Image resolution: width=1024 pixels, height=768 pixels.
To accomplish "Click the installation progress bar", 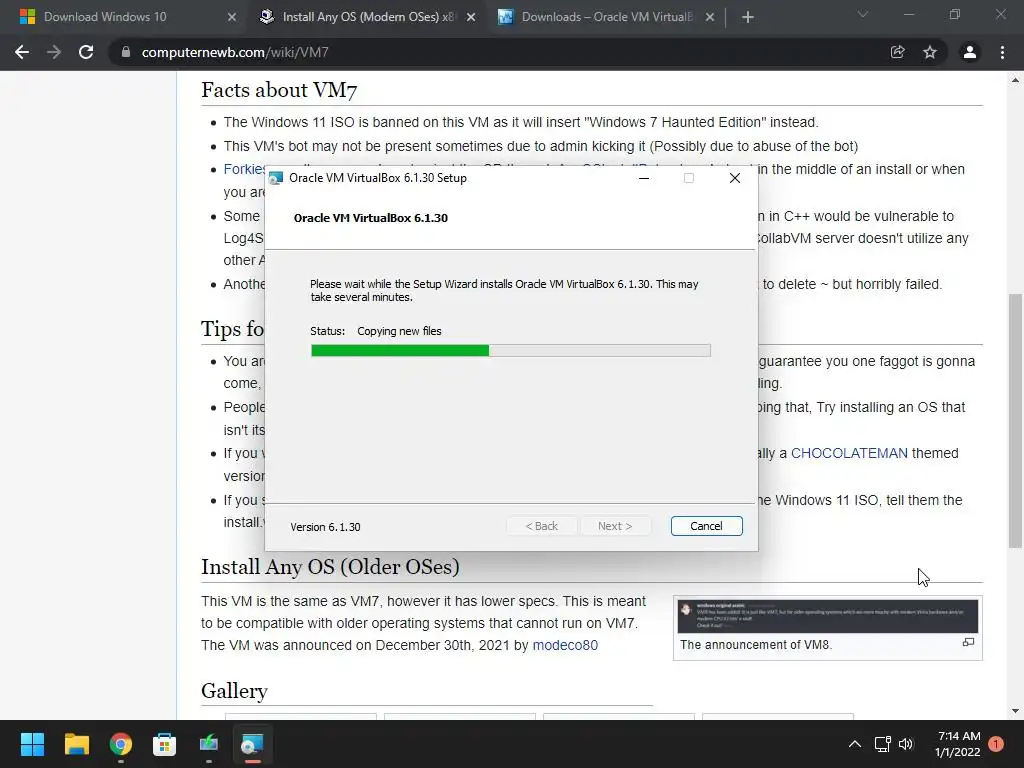I will [511, 351].
